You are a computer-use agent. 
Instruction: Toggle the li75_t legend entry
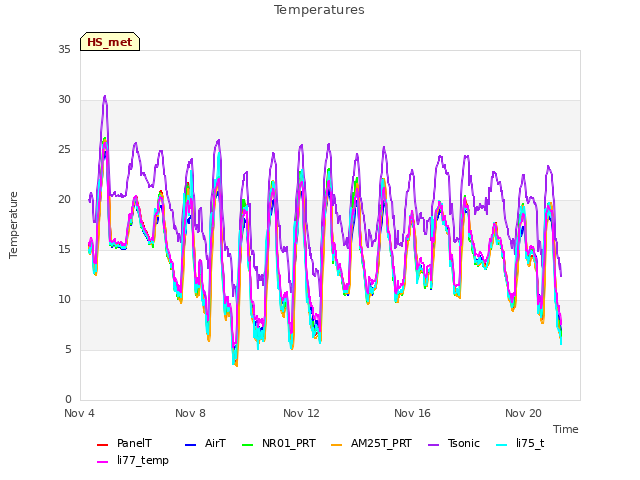click(520, 444)
